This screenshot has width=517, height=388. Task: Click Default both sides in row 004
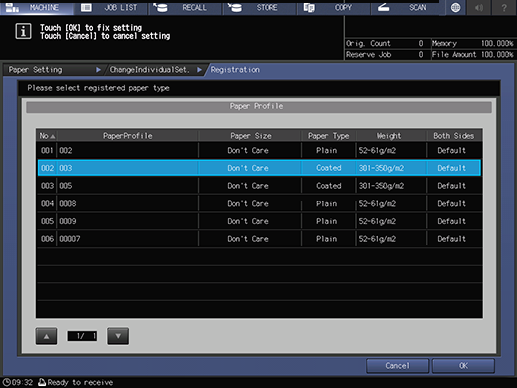(452, 203)
